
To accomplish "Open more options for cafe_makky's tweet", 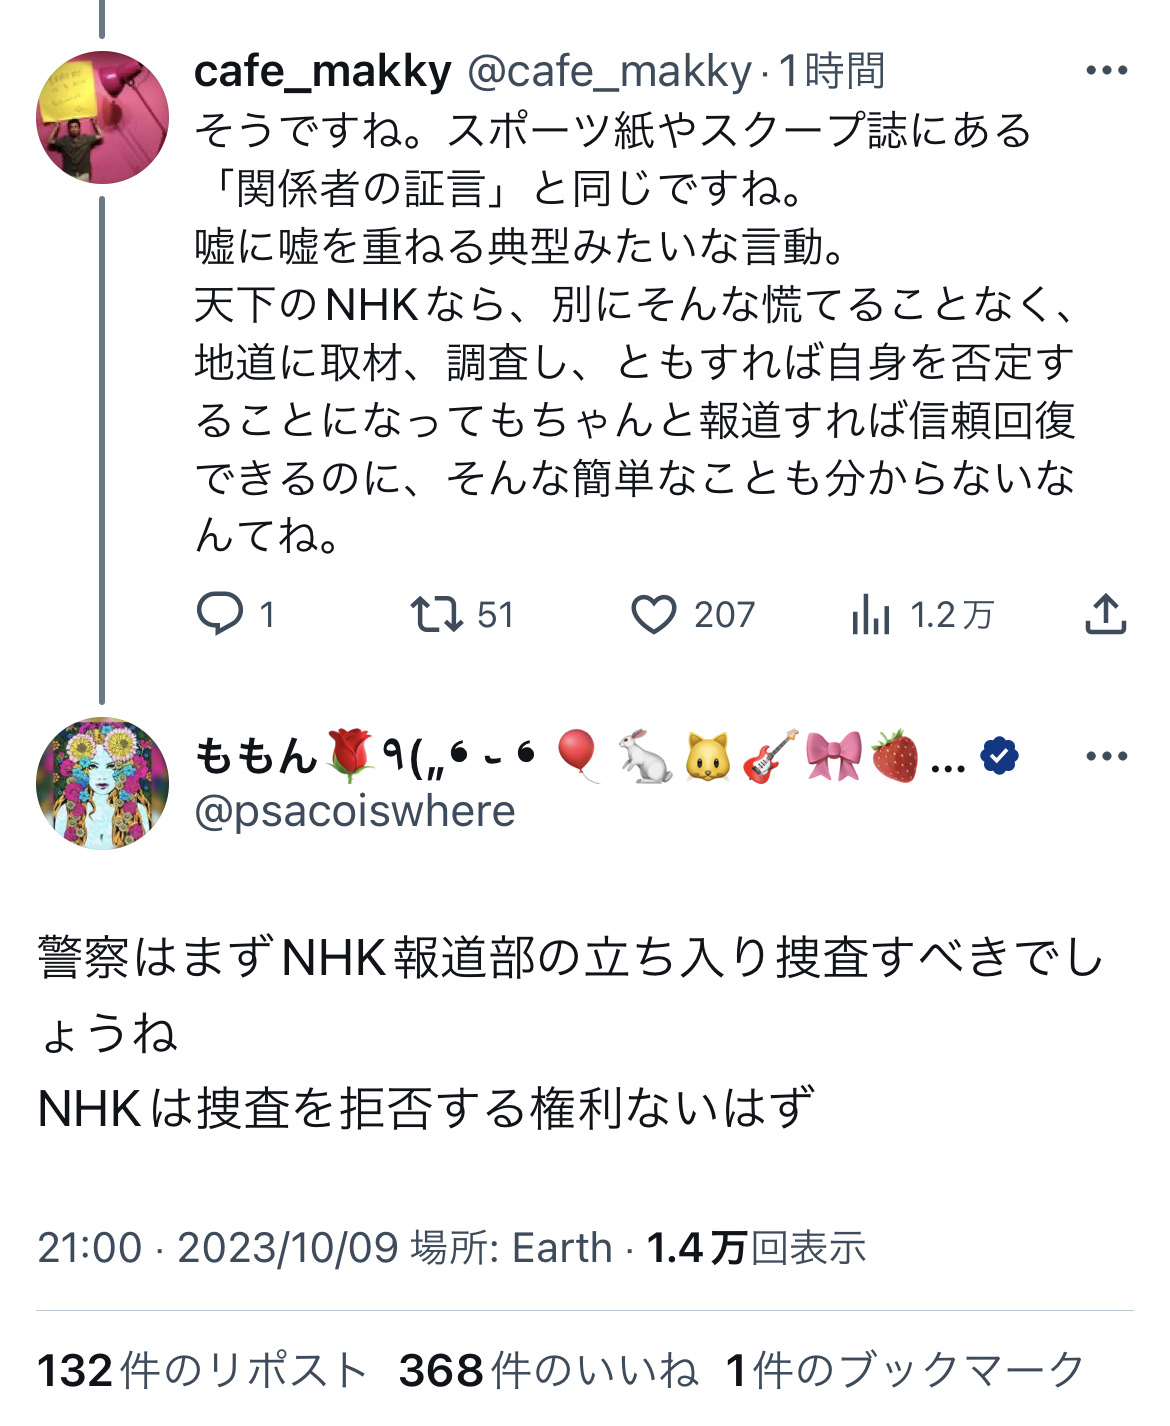I will point(1106,71).
